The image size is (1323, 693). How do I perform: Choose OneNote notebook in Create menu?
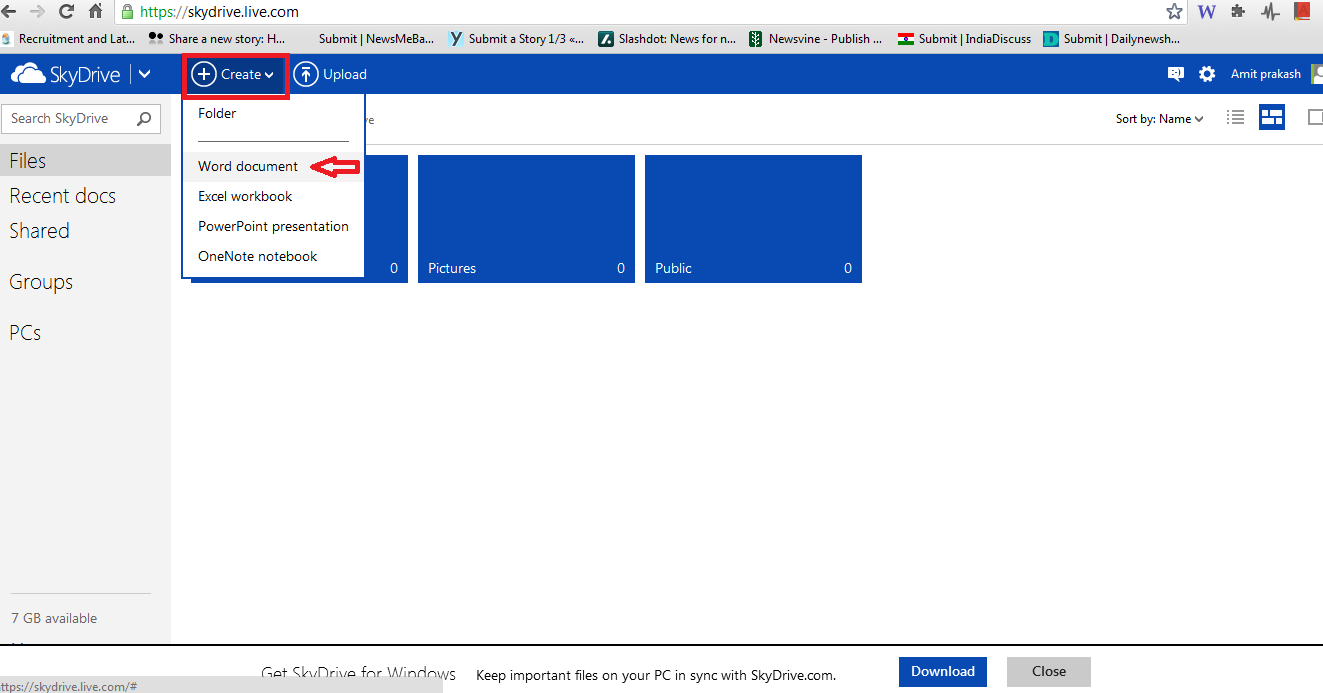257,256
